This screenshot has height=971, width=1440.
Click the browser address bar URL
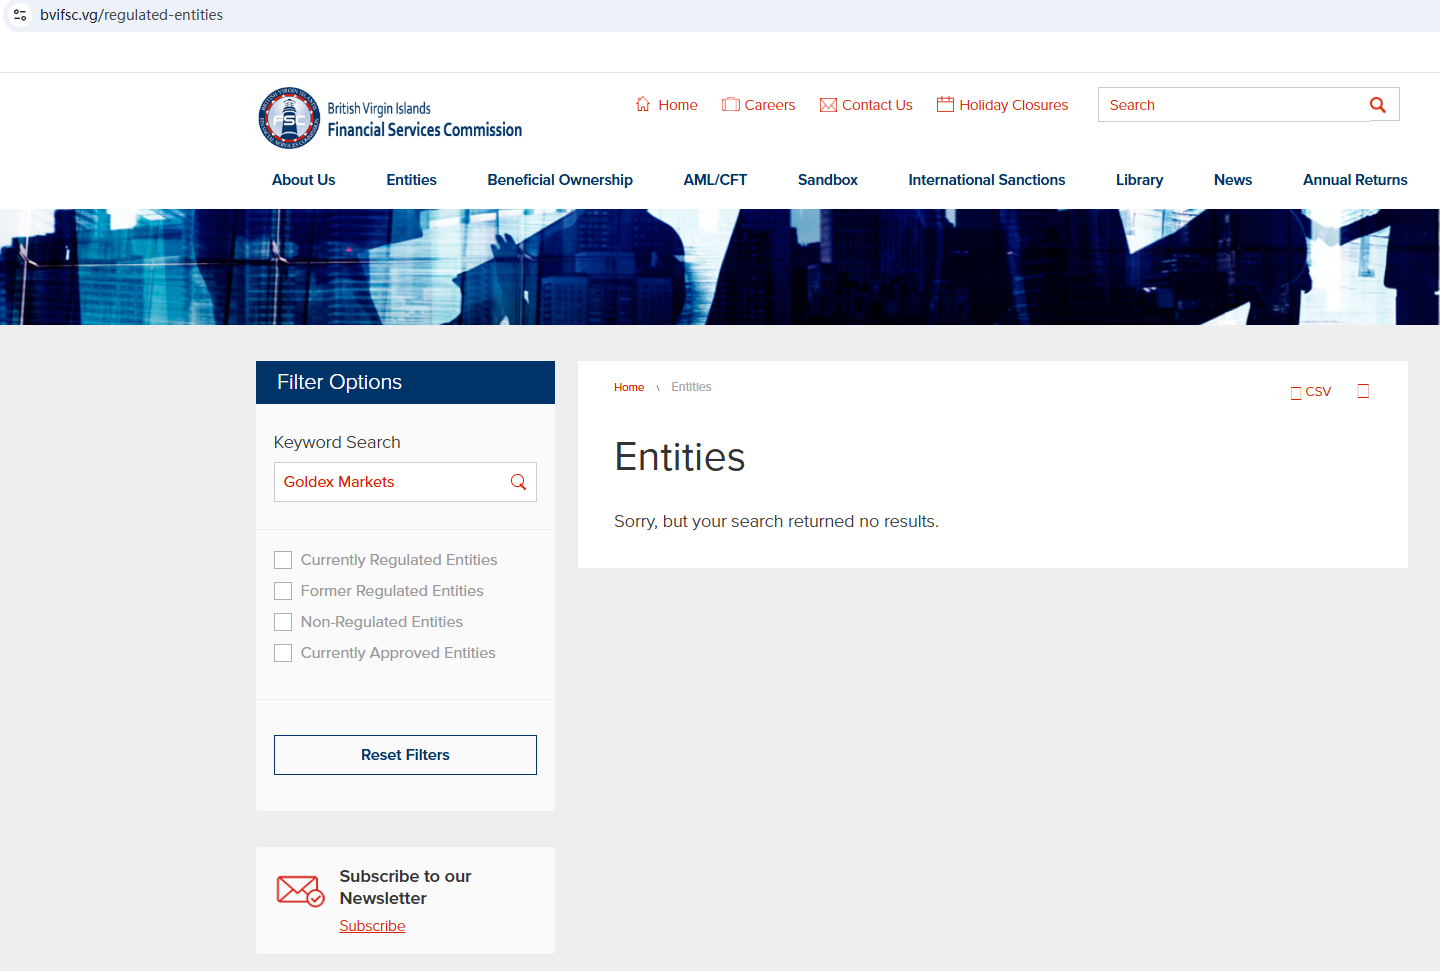click(x=131, y=15)
